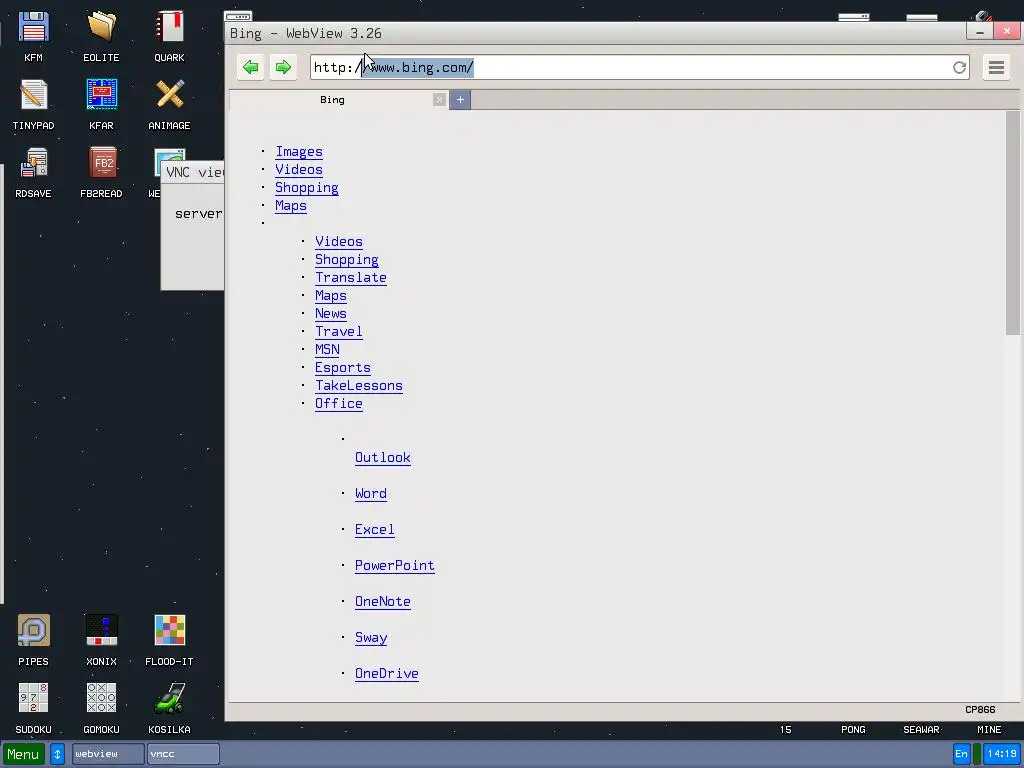Viewport: 1024px width, 768px height.
Task: Open the Sway link
Action: pyautogui.click(x=370, y=638)
